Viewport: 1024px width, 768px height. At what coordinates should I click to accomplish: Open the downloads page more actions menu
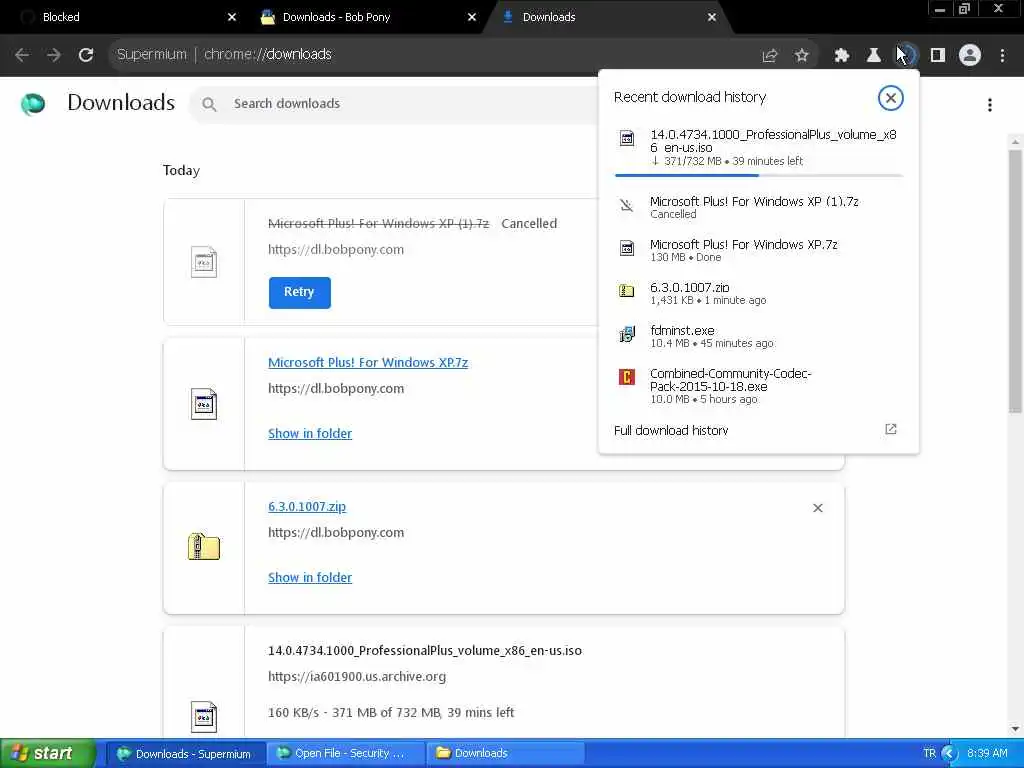coord(990,104)
